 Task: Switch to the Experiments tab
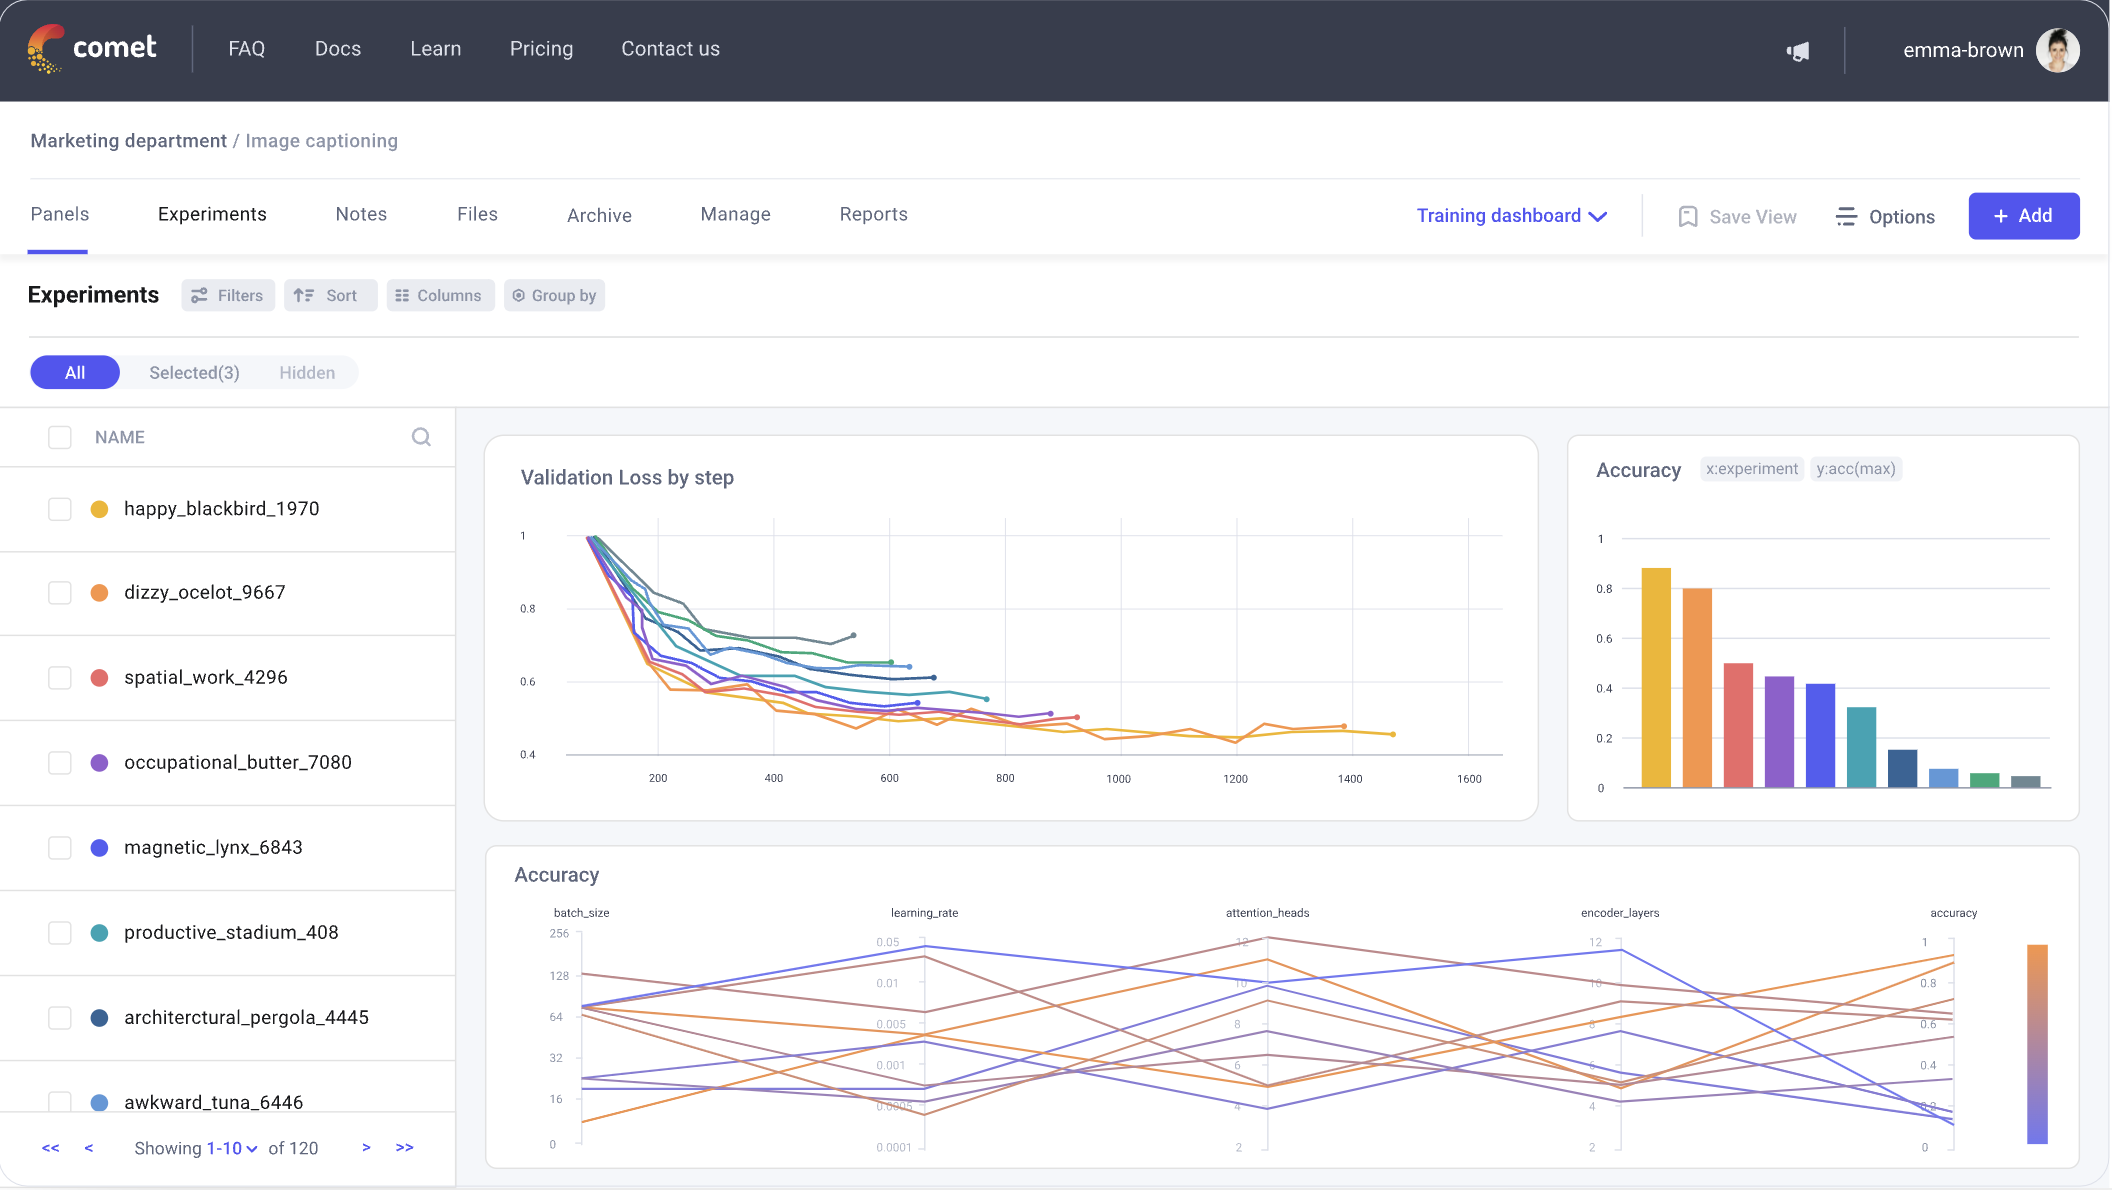click(212, 214)
